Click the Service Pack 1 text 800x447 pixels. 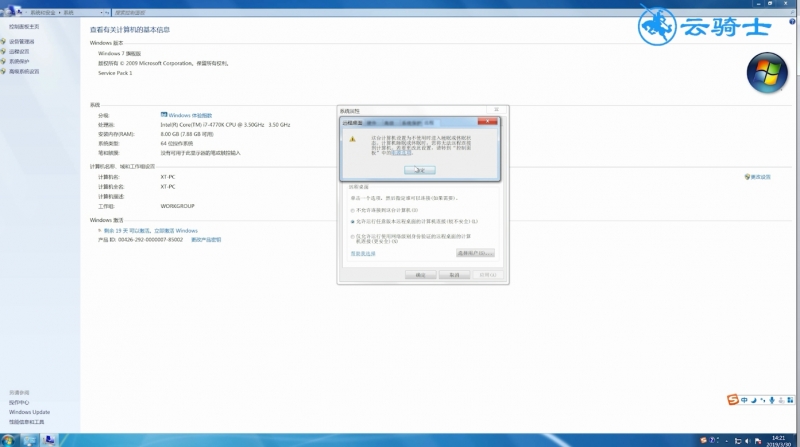(x=115, y=73)
